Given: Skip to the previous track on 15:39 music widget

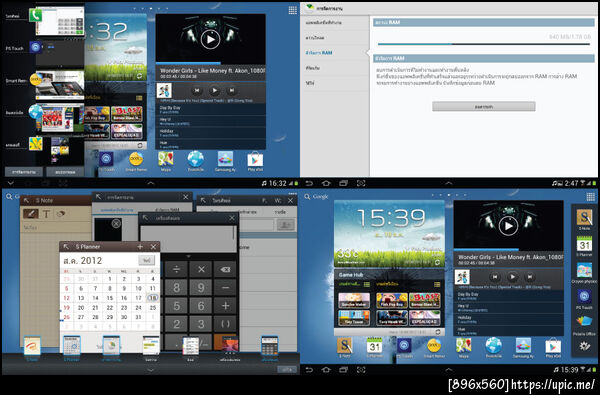Looking at the screenshot, I should (495, 277).
